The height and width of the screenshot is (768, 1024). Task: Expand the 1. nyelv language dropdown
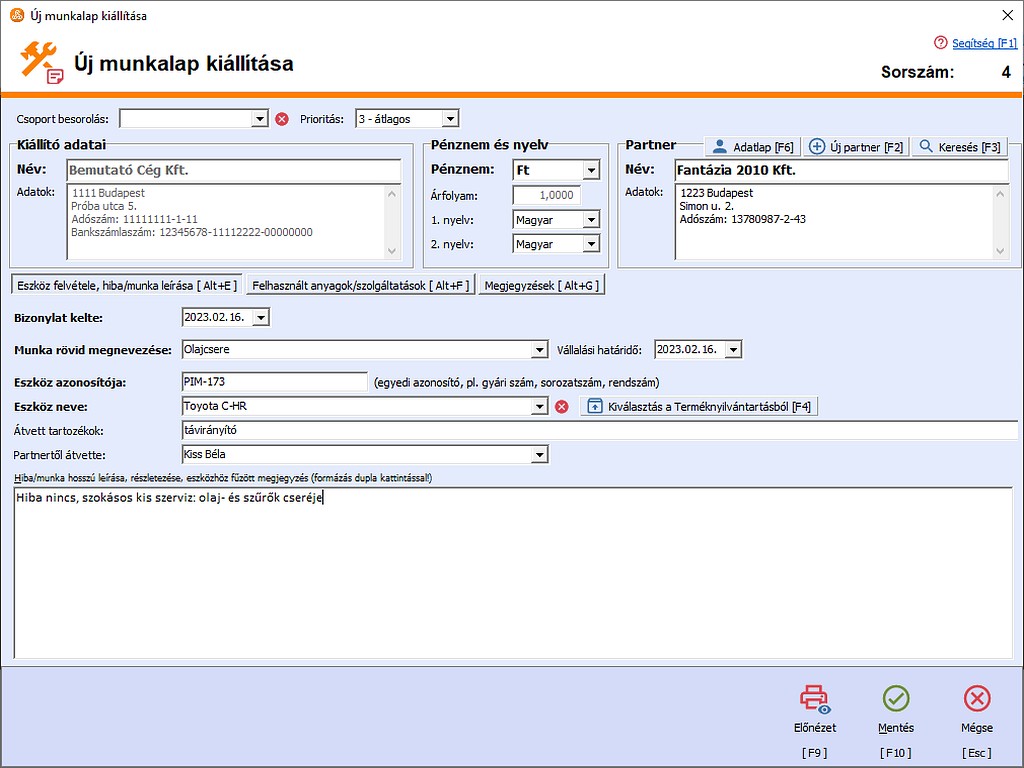[590, 220]
